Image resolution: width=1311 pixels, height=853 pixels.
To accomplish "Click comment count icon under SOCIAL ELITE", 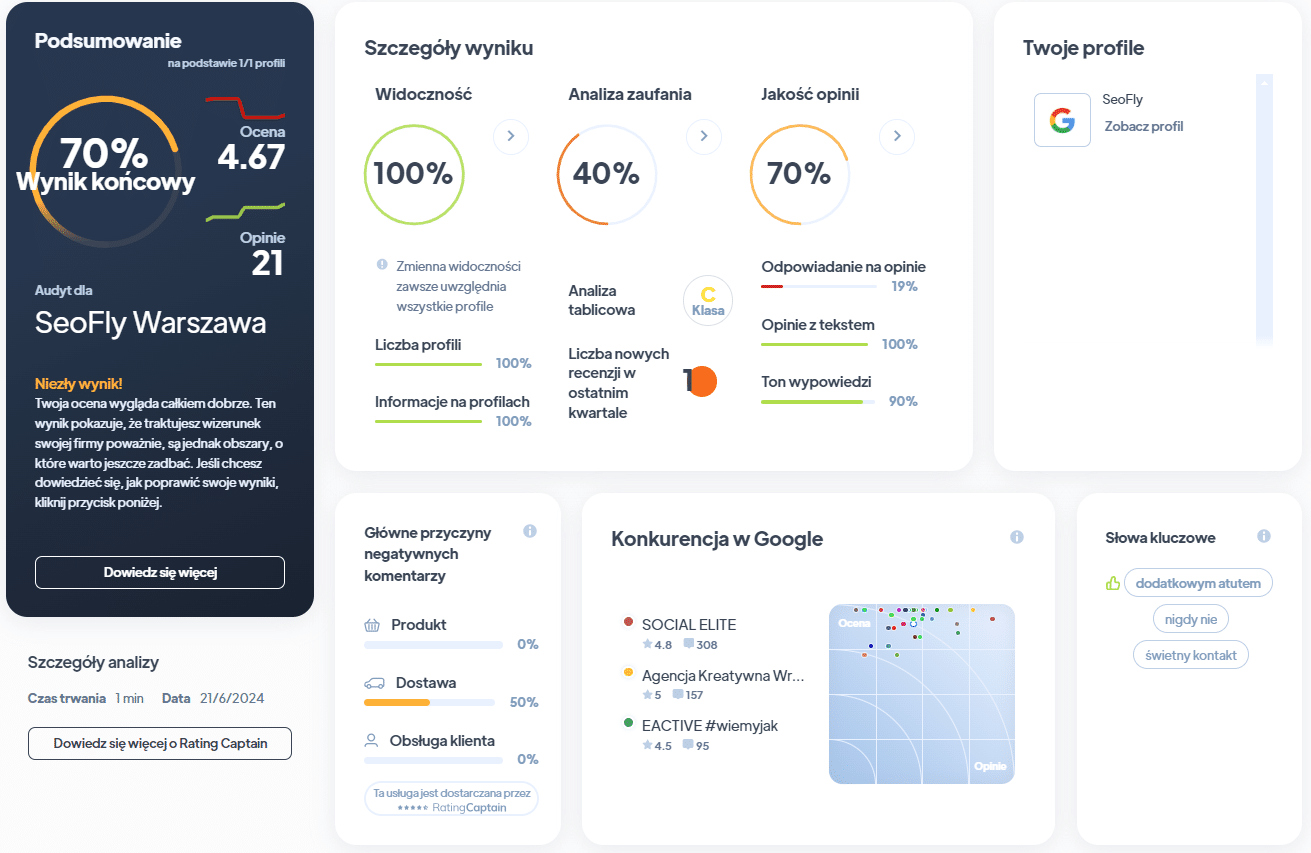I will 688,645.
